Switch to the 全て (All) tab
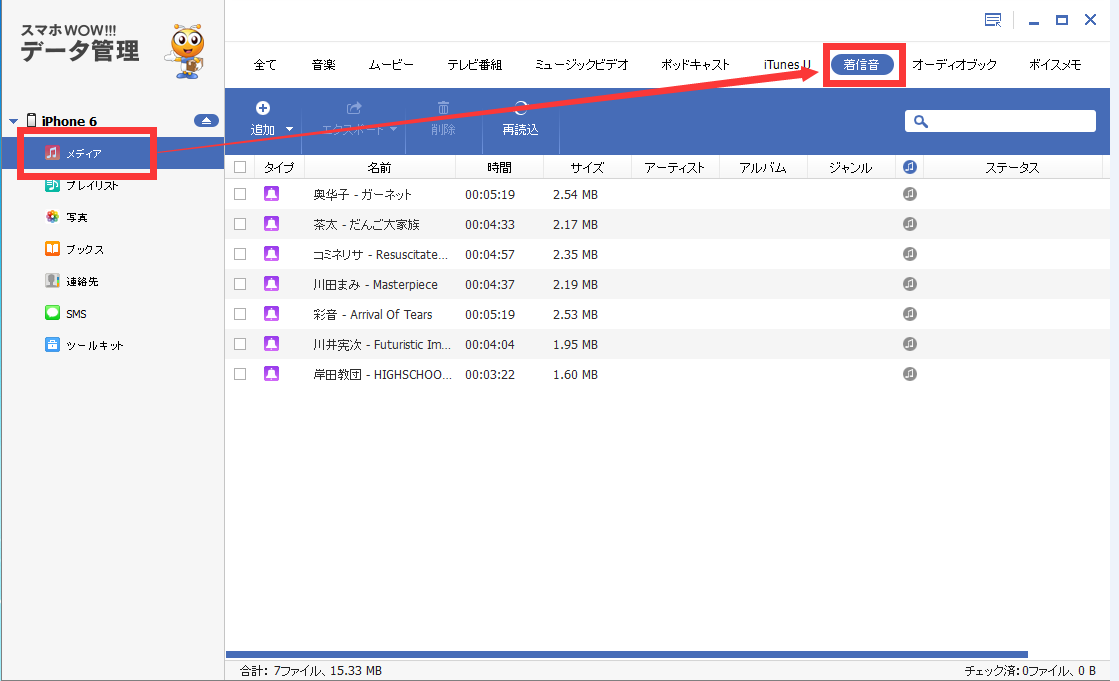1119x681 pixels. (265, 64)
